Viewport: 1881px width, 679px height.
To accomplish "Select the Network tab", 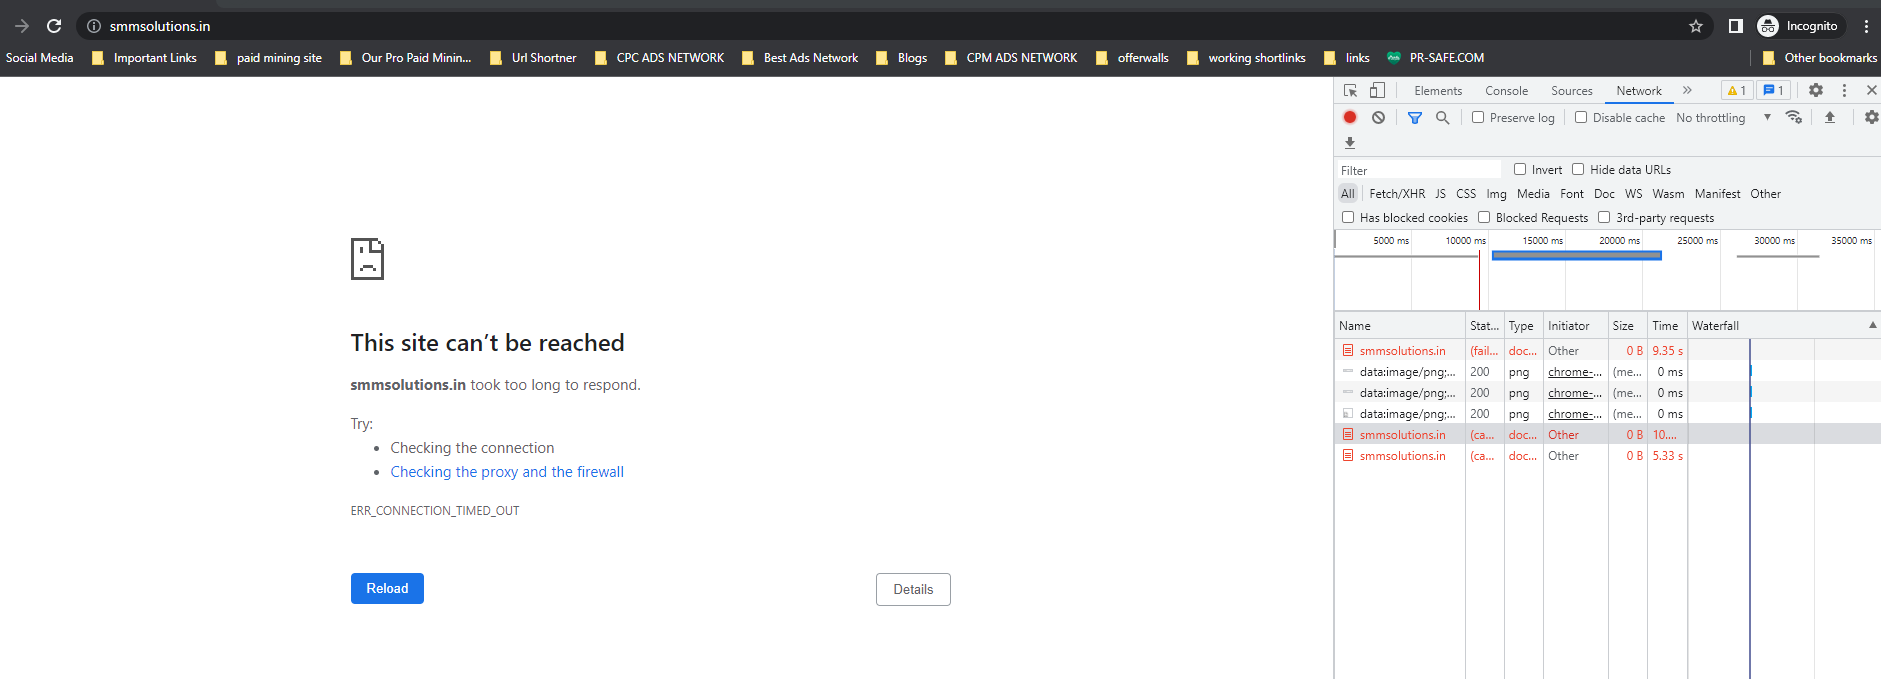I will pos(1639,90).
